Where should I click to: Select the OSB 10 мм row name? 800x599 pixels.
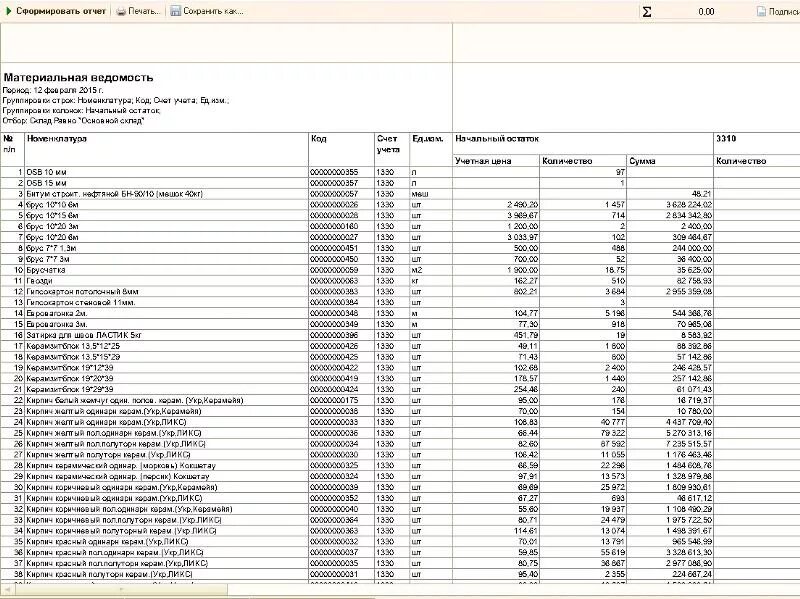pos(166,172)
